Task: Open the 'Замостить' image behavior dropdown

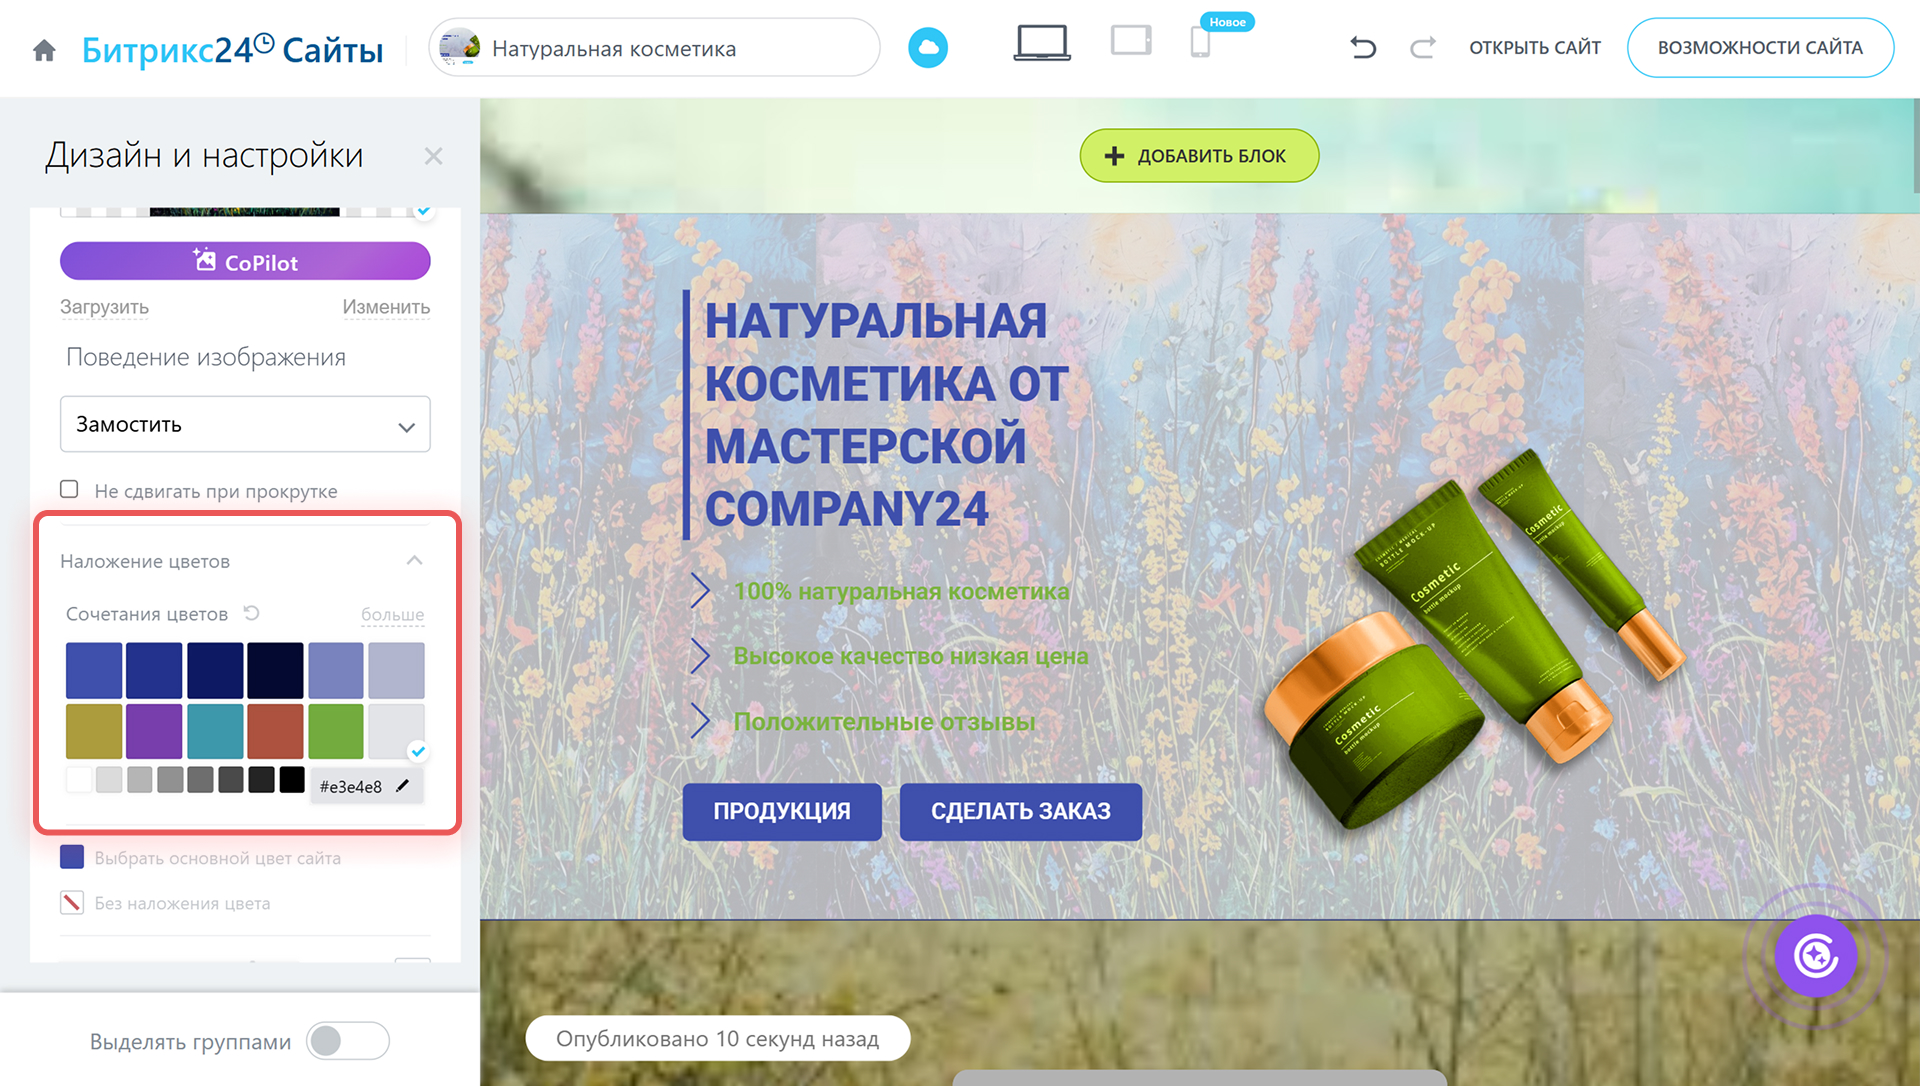Action: pyautogui.click(x=245, y=424)
